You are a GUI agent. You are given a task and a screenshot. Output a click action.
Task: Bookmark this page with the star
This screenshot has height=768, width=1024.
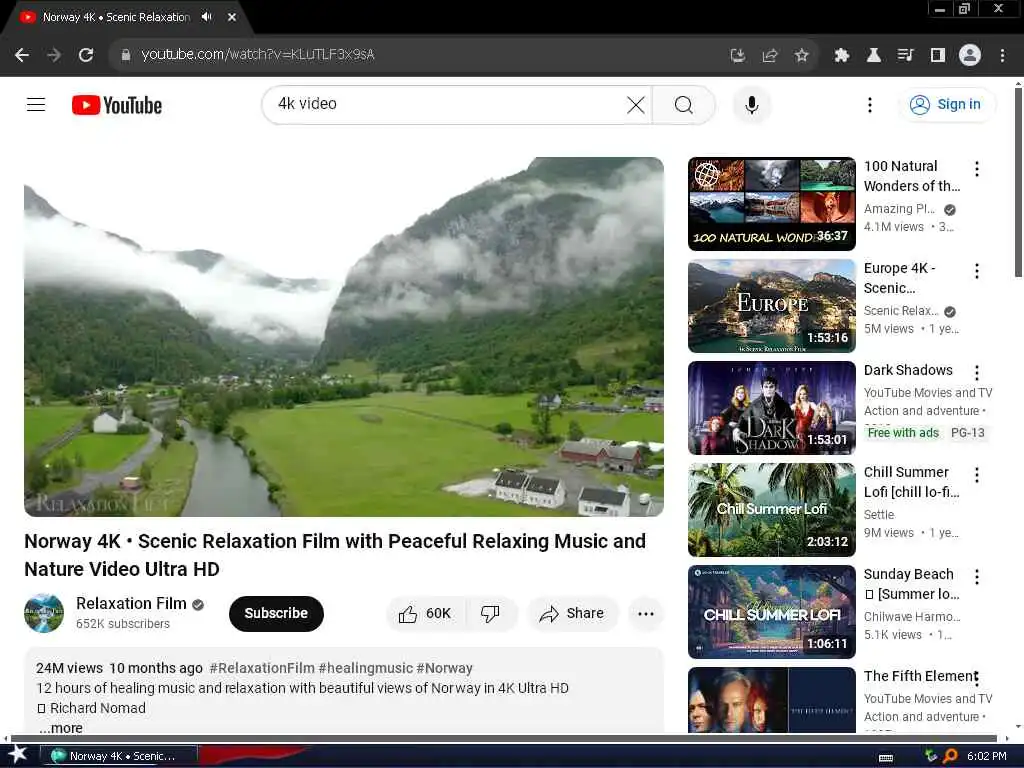(x=801, y=56)
